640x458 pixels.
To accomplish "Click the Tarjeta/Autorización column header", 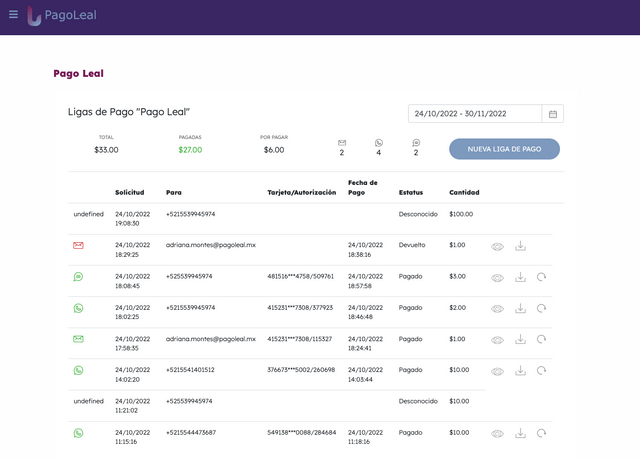I will 302,193.
